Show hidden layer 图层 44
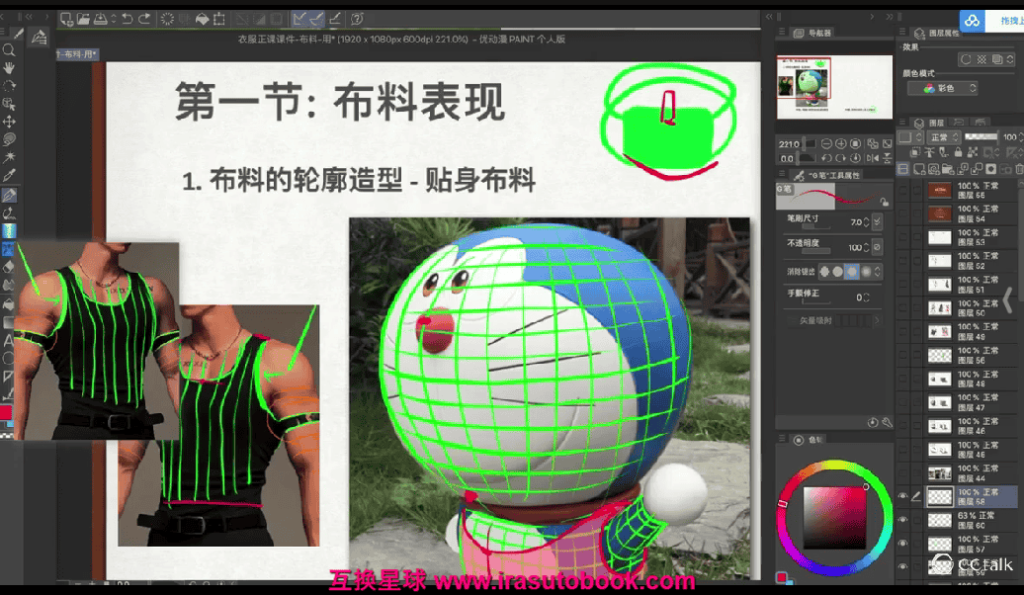Screen dimensions: 1024x595 coord(903,473)
